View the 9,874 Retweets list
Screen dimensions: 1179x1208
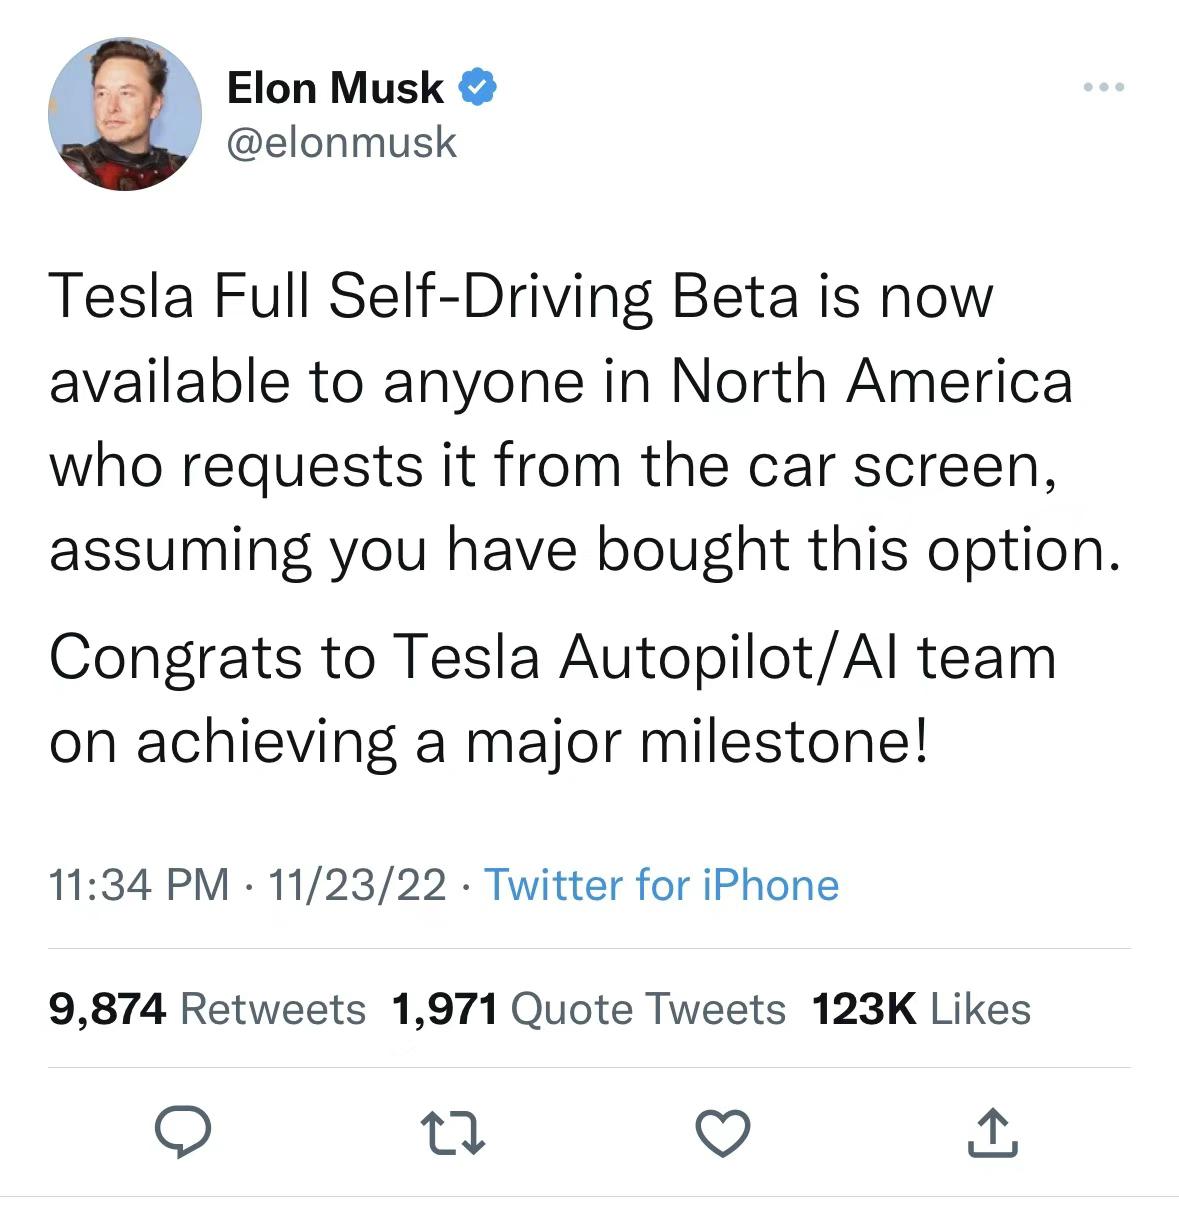(x=207, y=1008)
